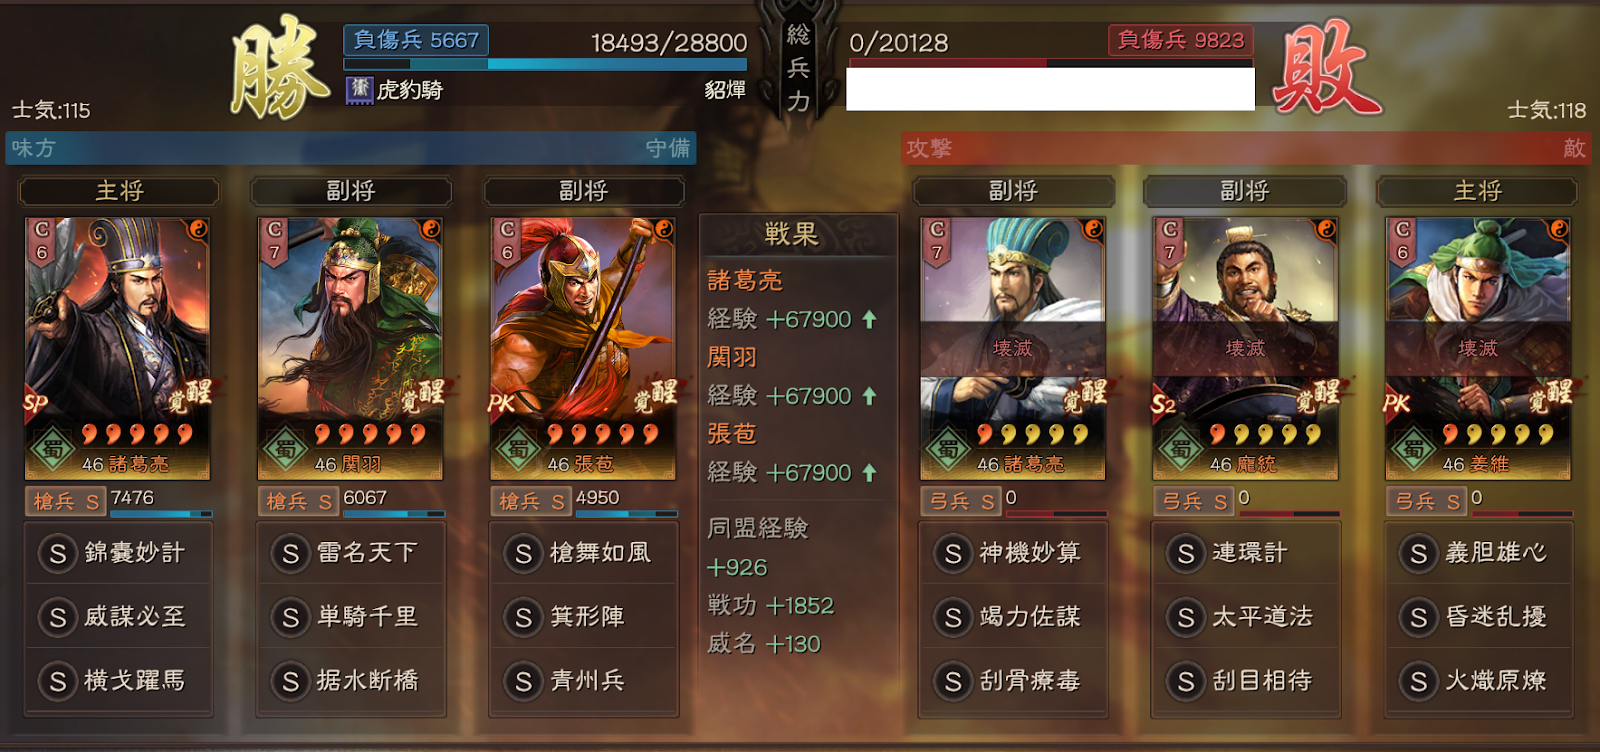Click the 蜀 faction emblem on 関羽's card
This screenshot has width=1600, height=752.
[x=285, y=449]
